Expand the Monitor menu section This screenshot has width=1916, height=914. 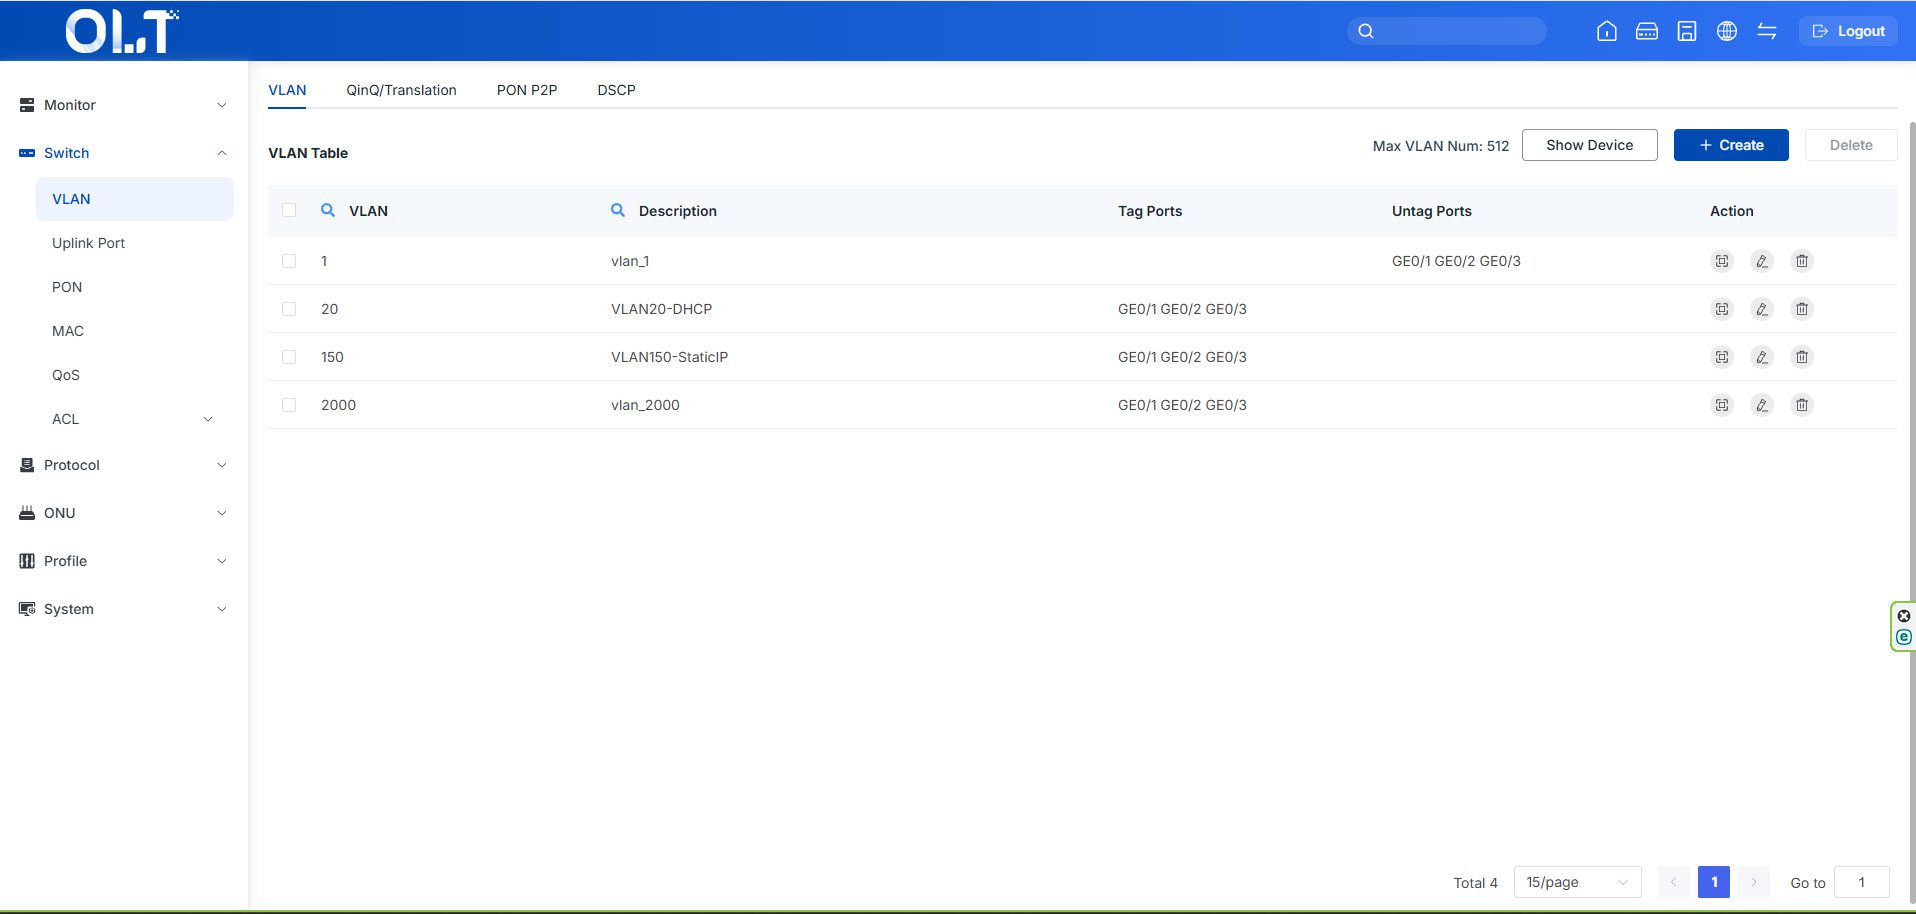click(x=124, y=105)
